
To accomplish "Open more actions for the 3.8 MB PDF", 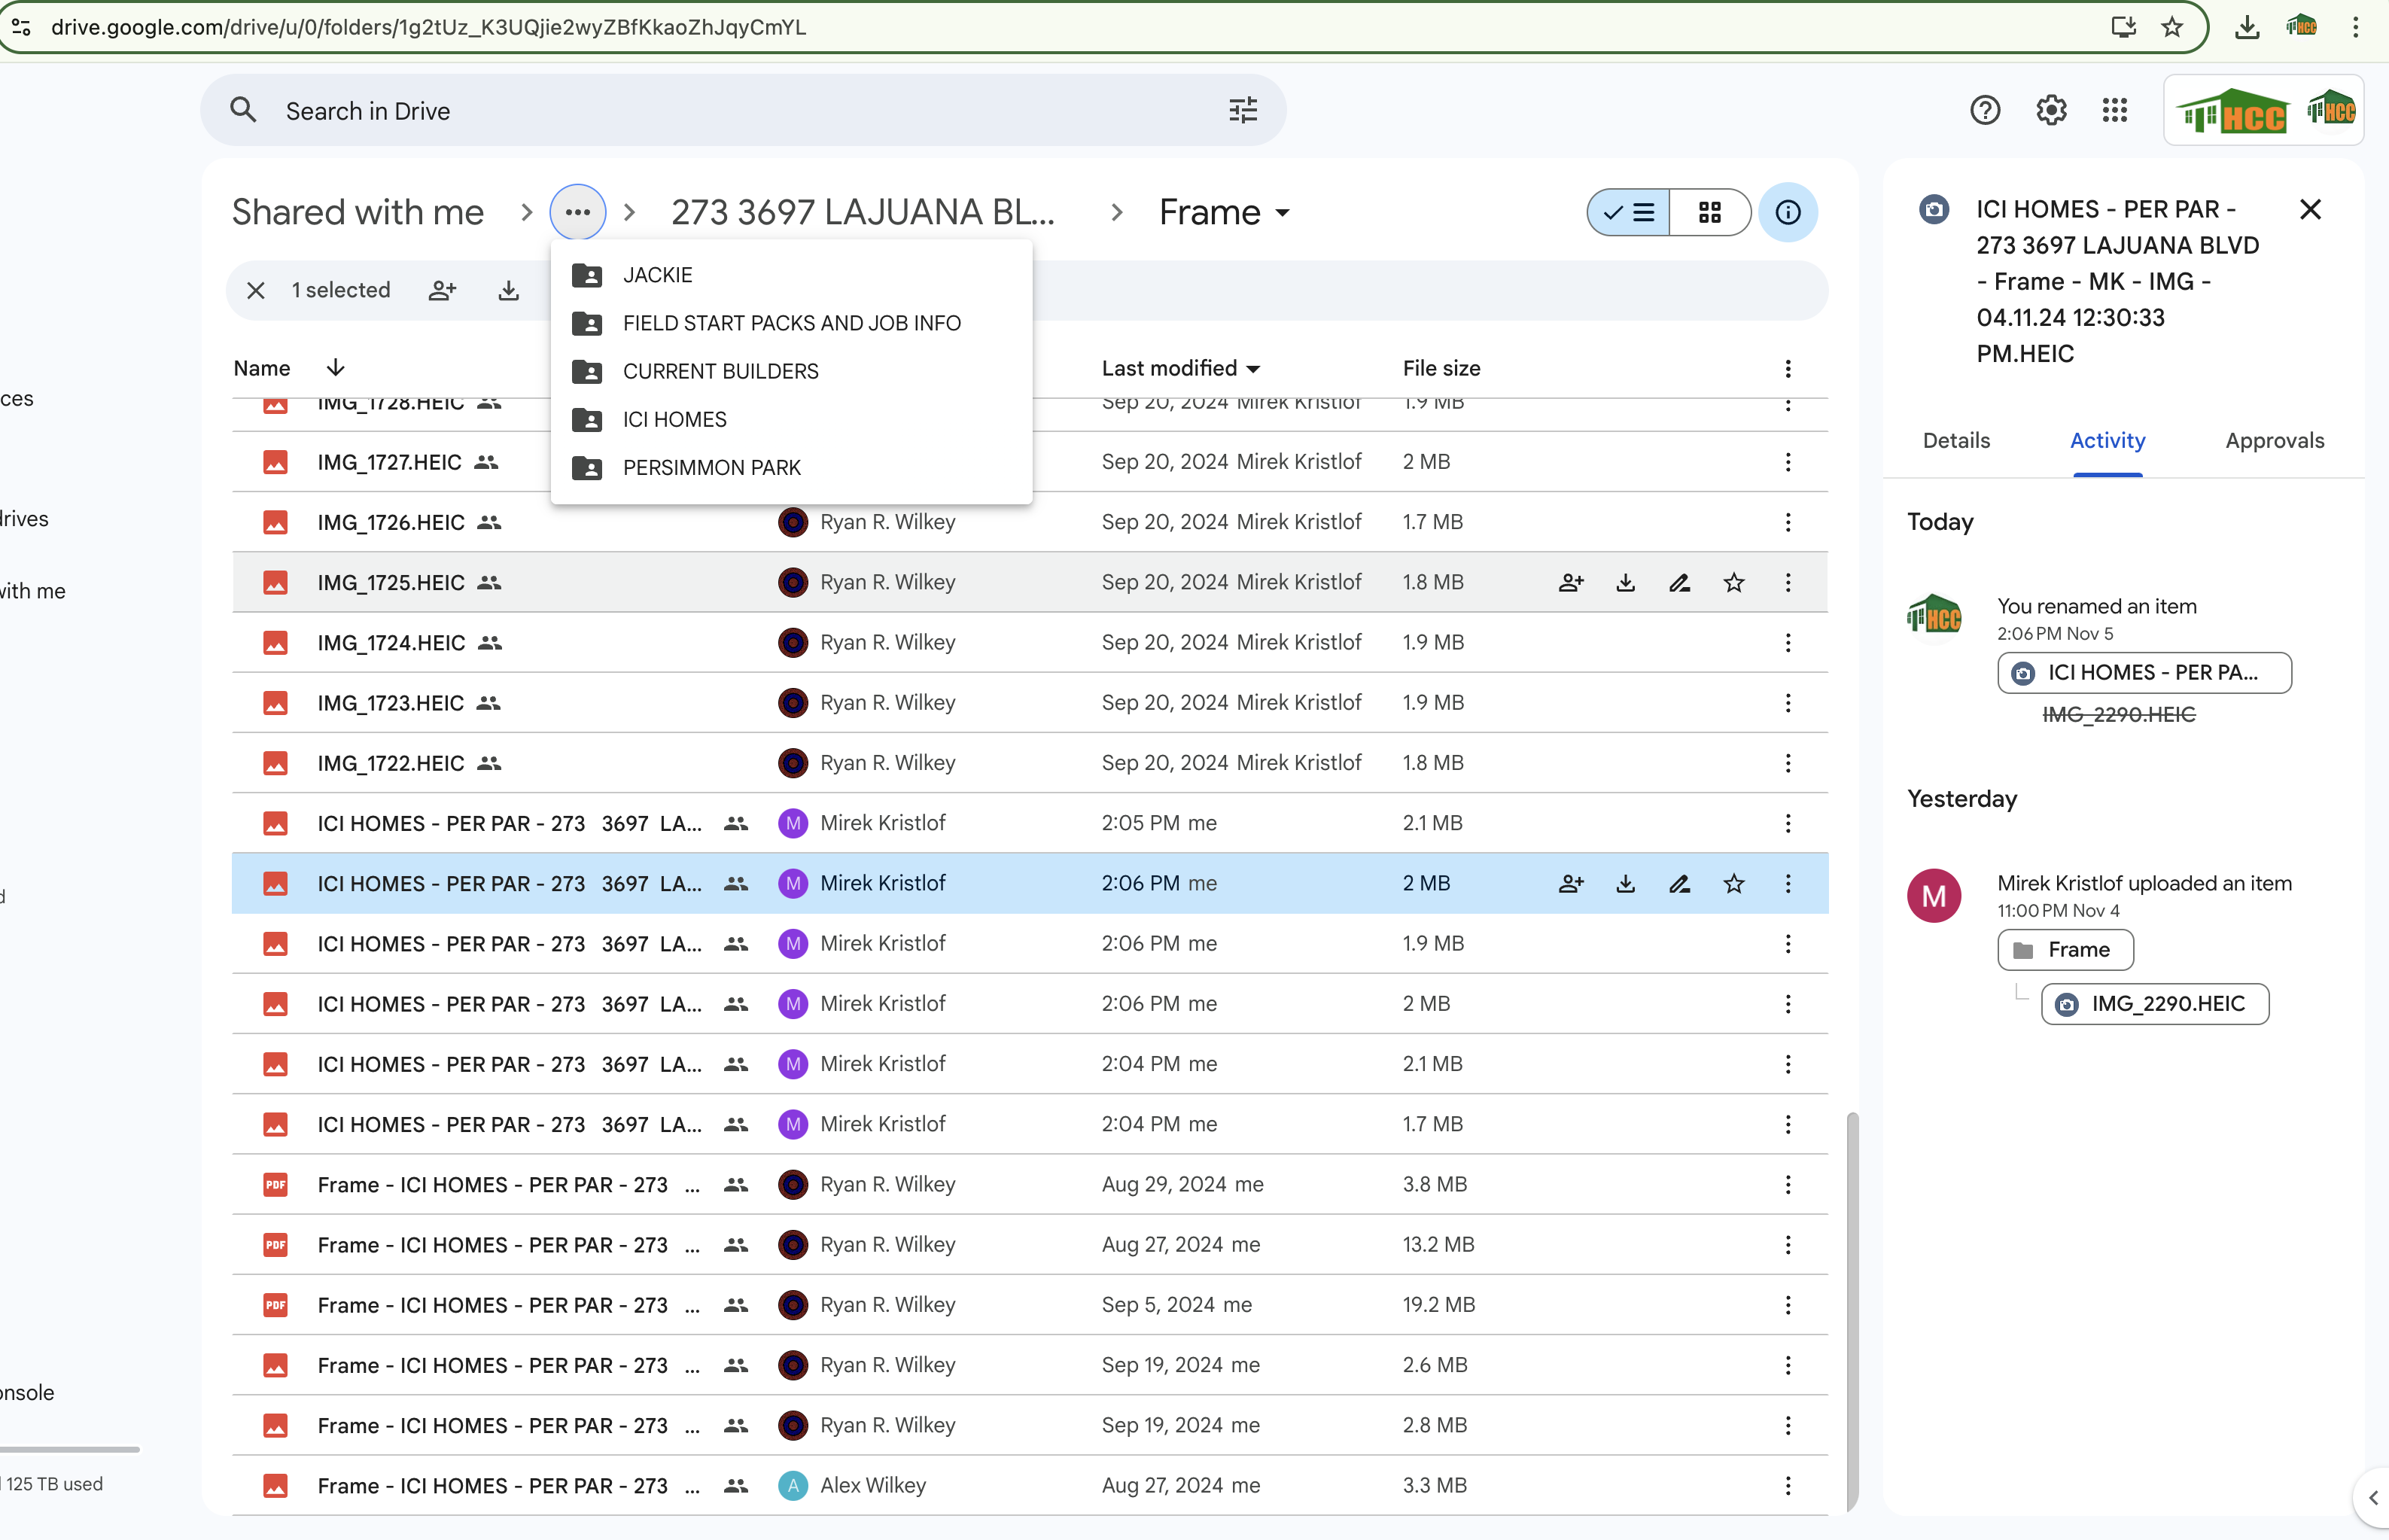I will click(1788, 1185).
